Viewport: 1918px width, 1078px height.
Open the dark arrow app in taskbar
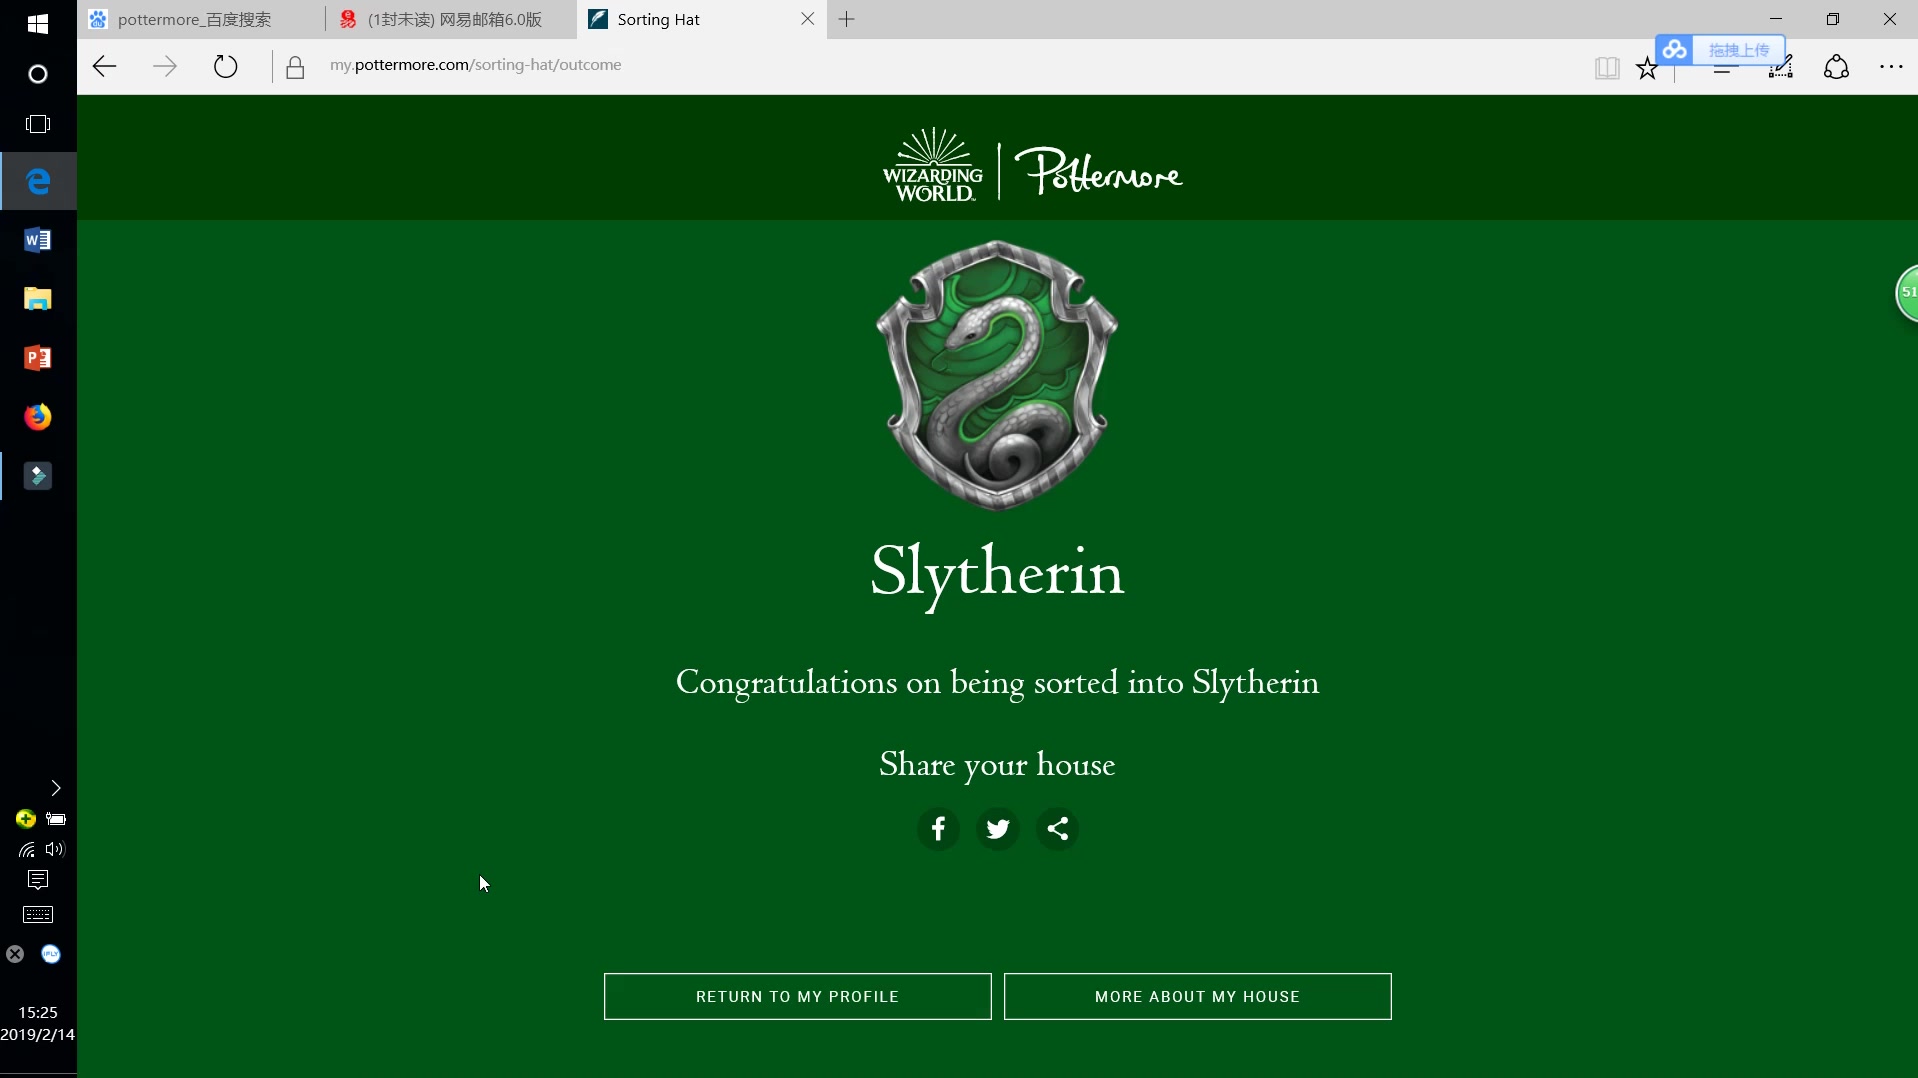(38, 476)
